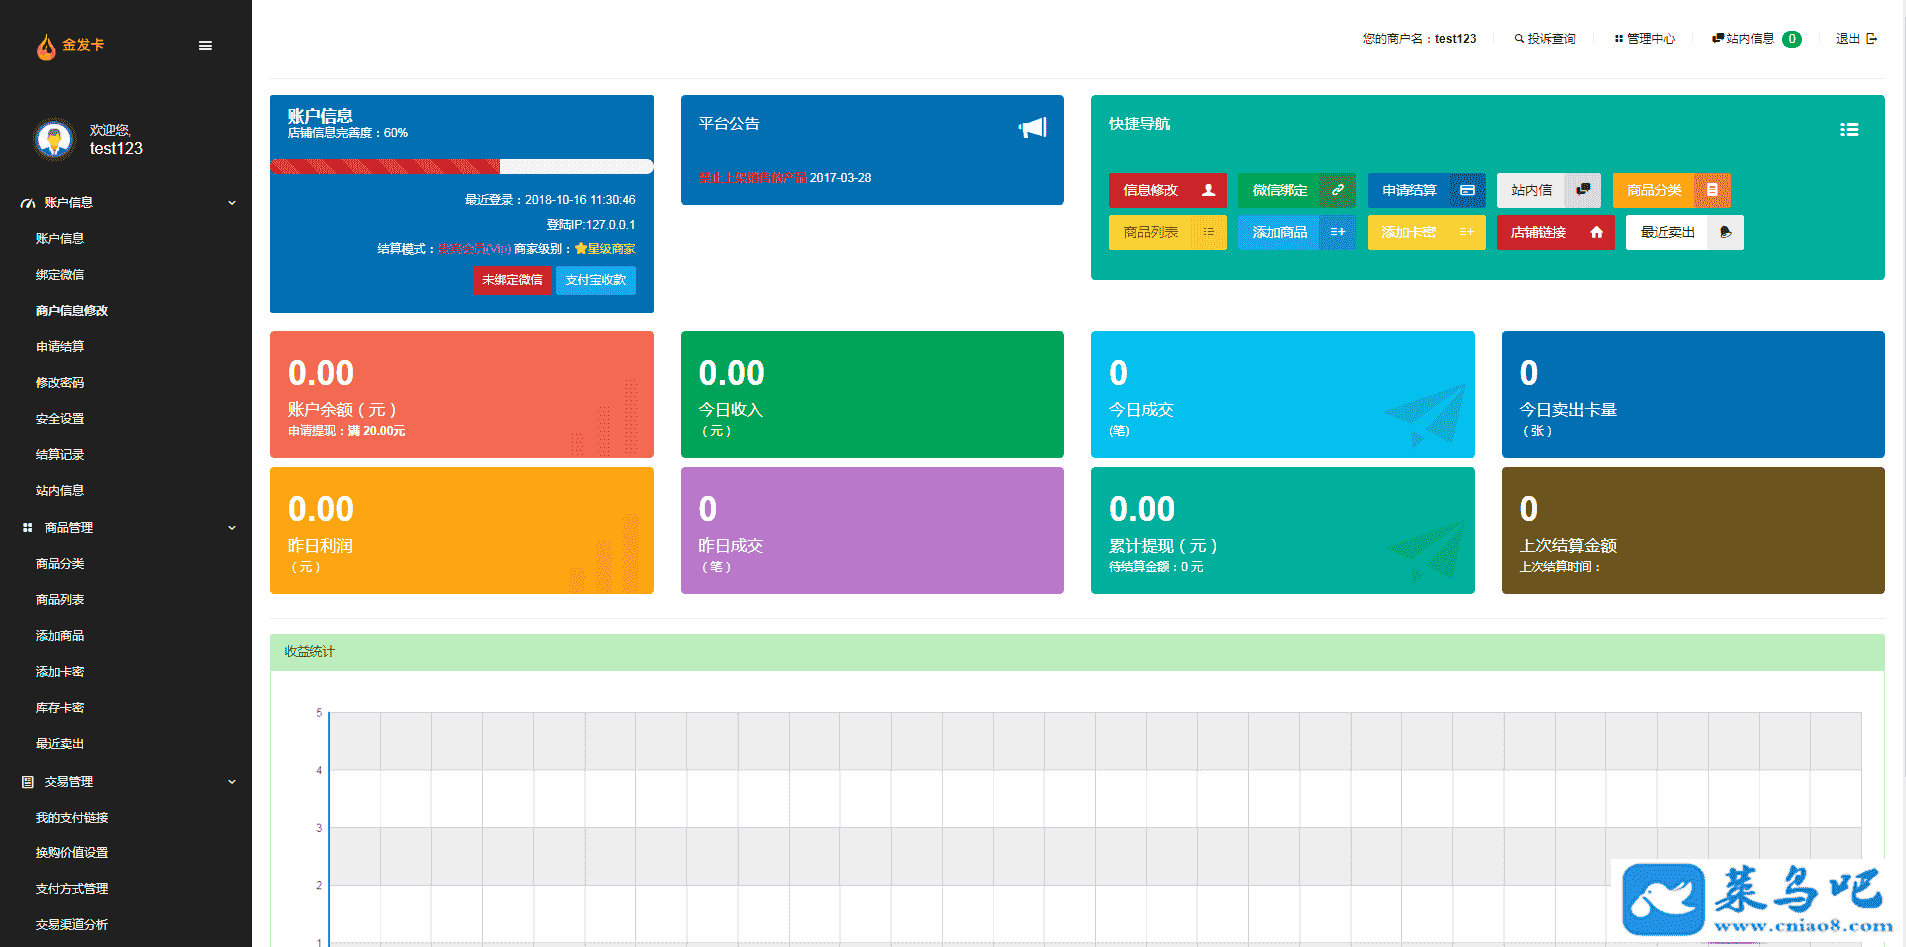Viewport: 1906px width, 947px height.
Task: Go to 我的支付链接 in sidebar
Action: (x=72, y=818)
